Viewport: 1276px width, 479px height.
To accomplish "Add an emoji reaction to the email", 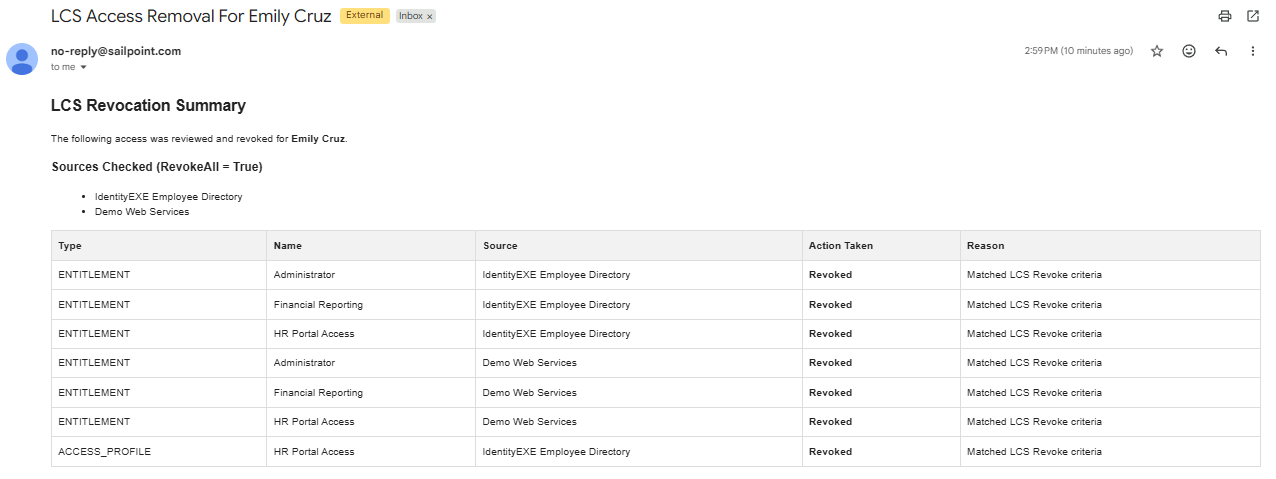I will 1189,51.
